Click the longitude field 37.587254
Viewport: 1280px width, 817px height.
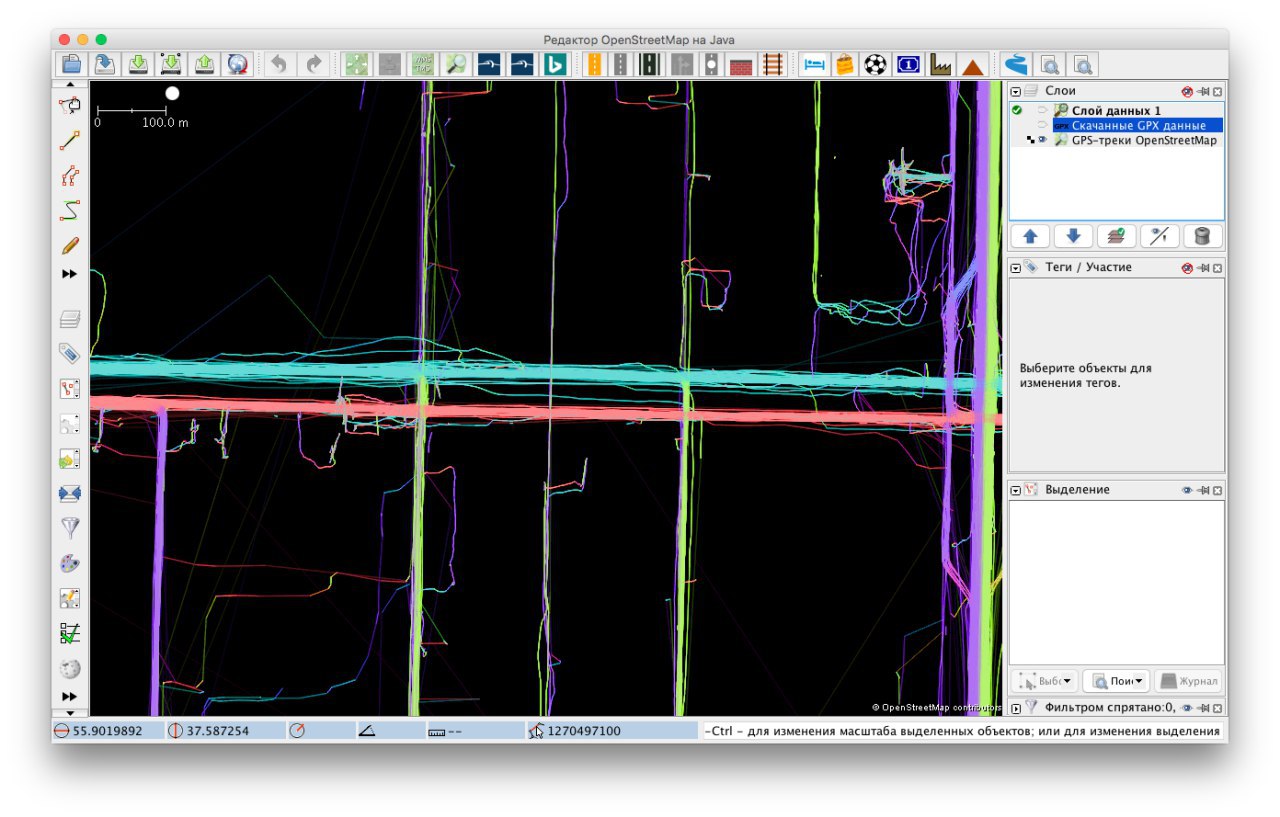(224, 731)
